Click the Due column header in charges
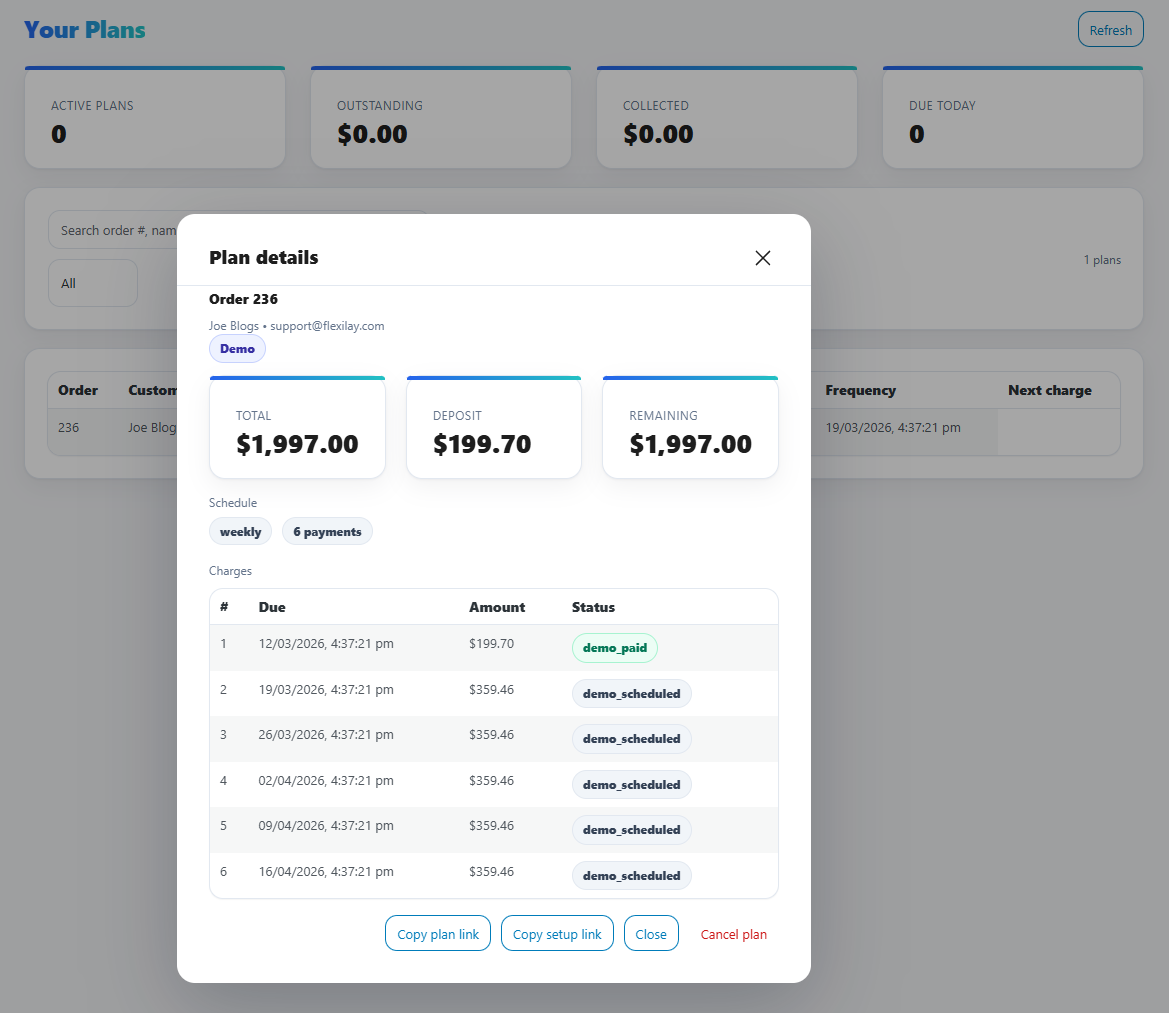The width and height of the screenshot is (1169, 1013). point(272,607)
